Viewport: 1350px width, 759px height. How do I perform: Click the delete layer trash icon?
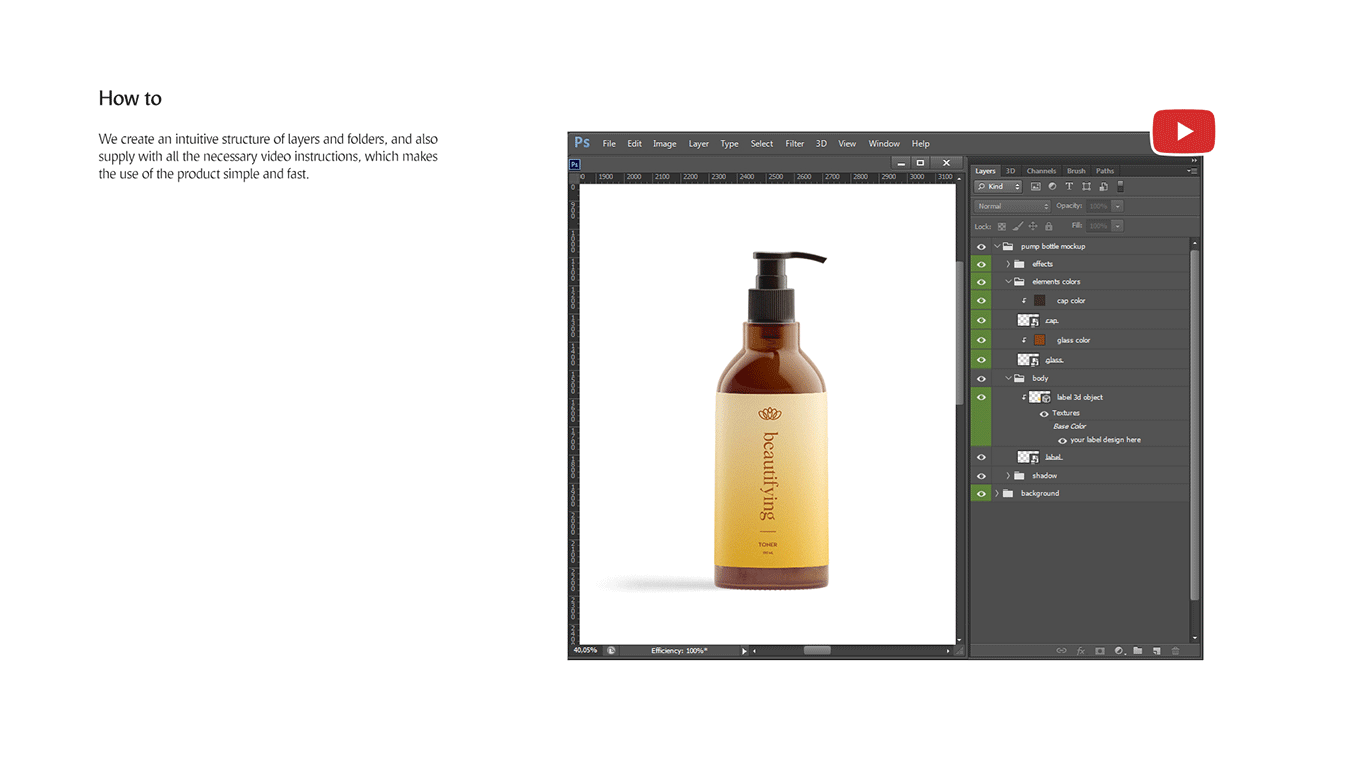[1175, 651]
